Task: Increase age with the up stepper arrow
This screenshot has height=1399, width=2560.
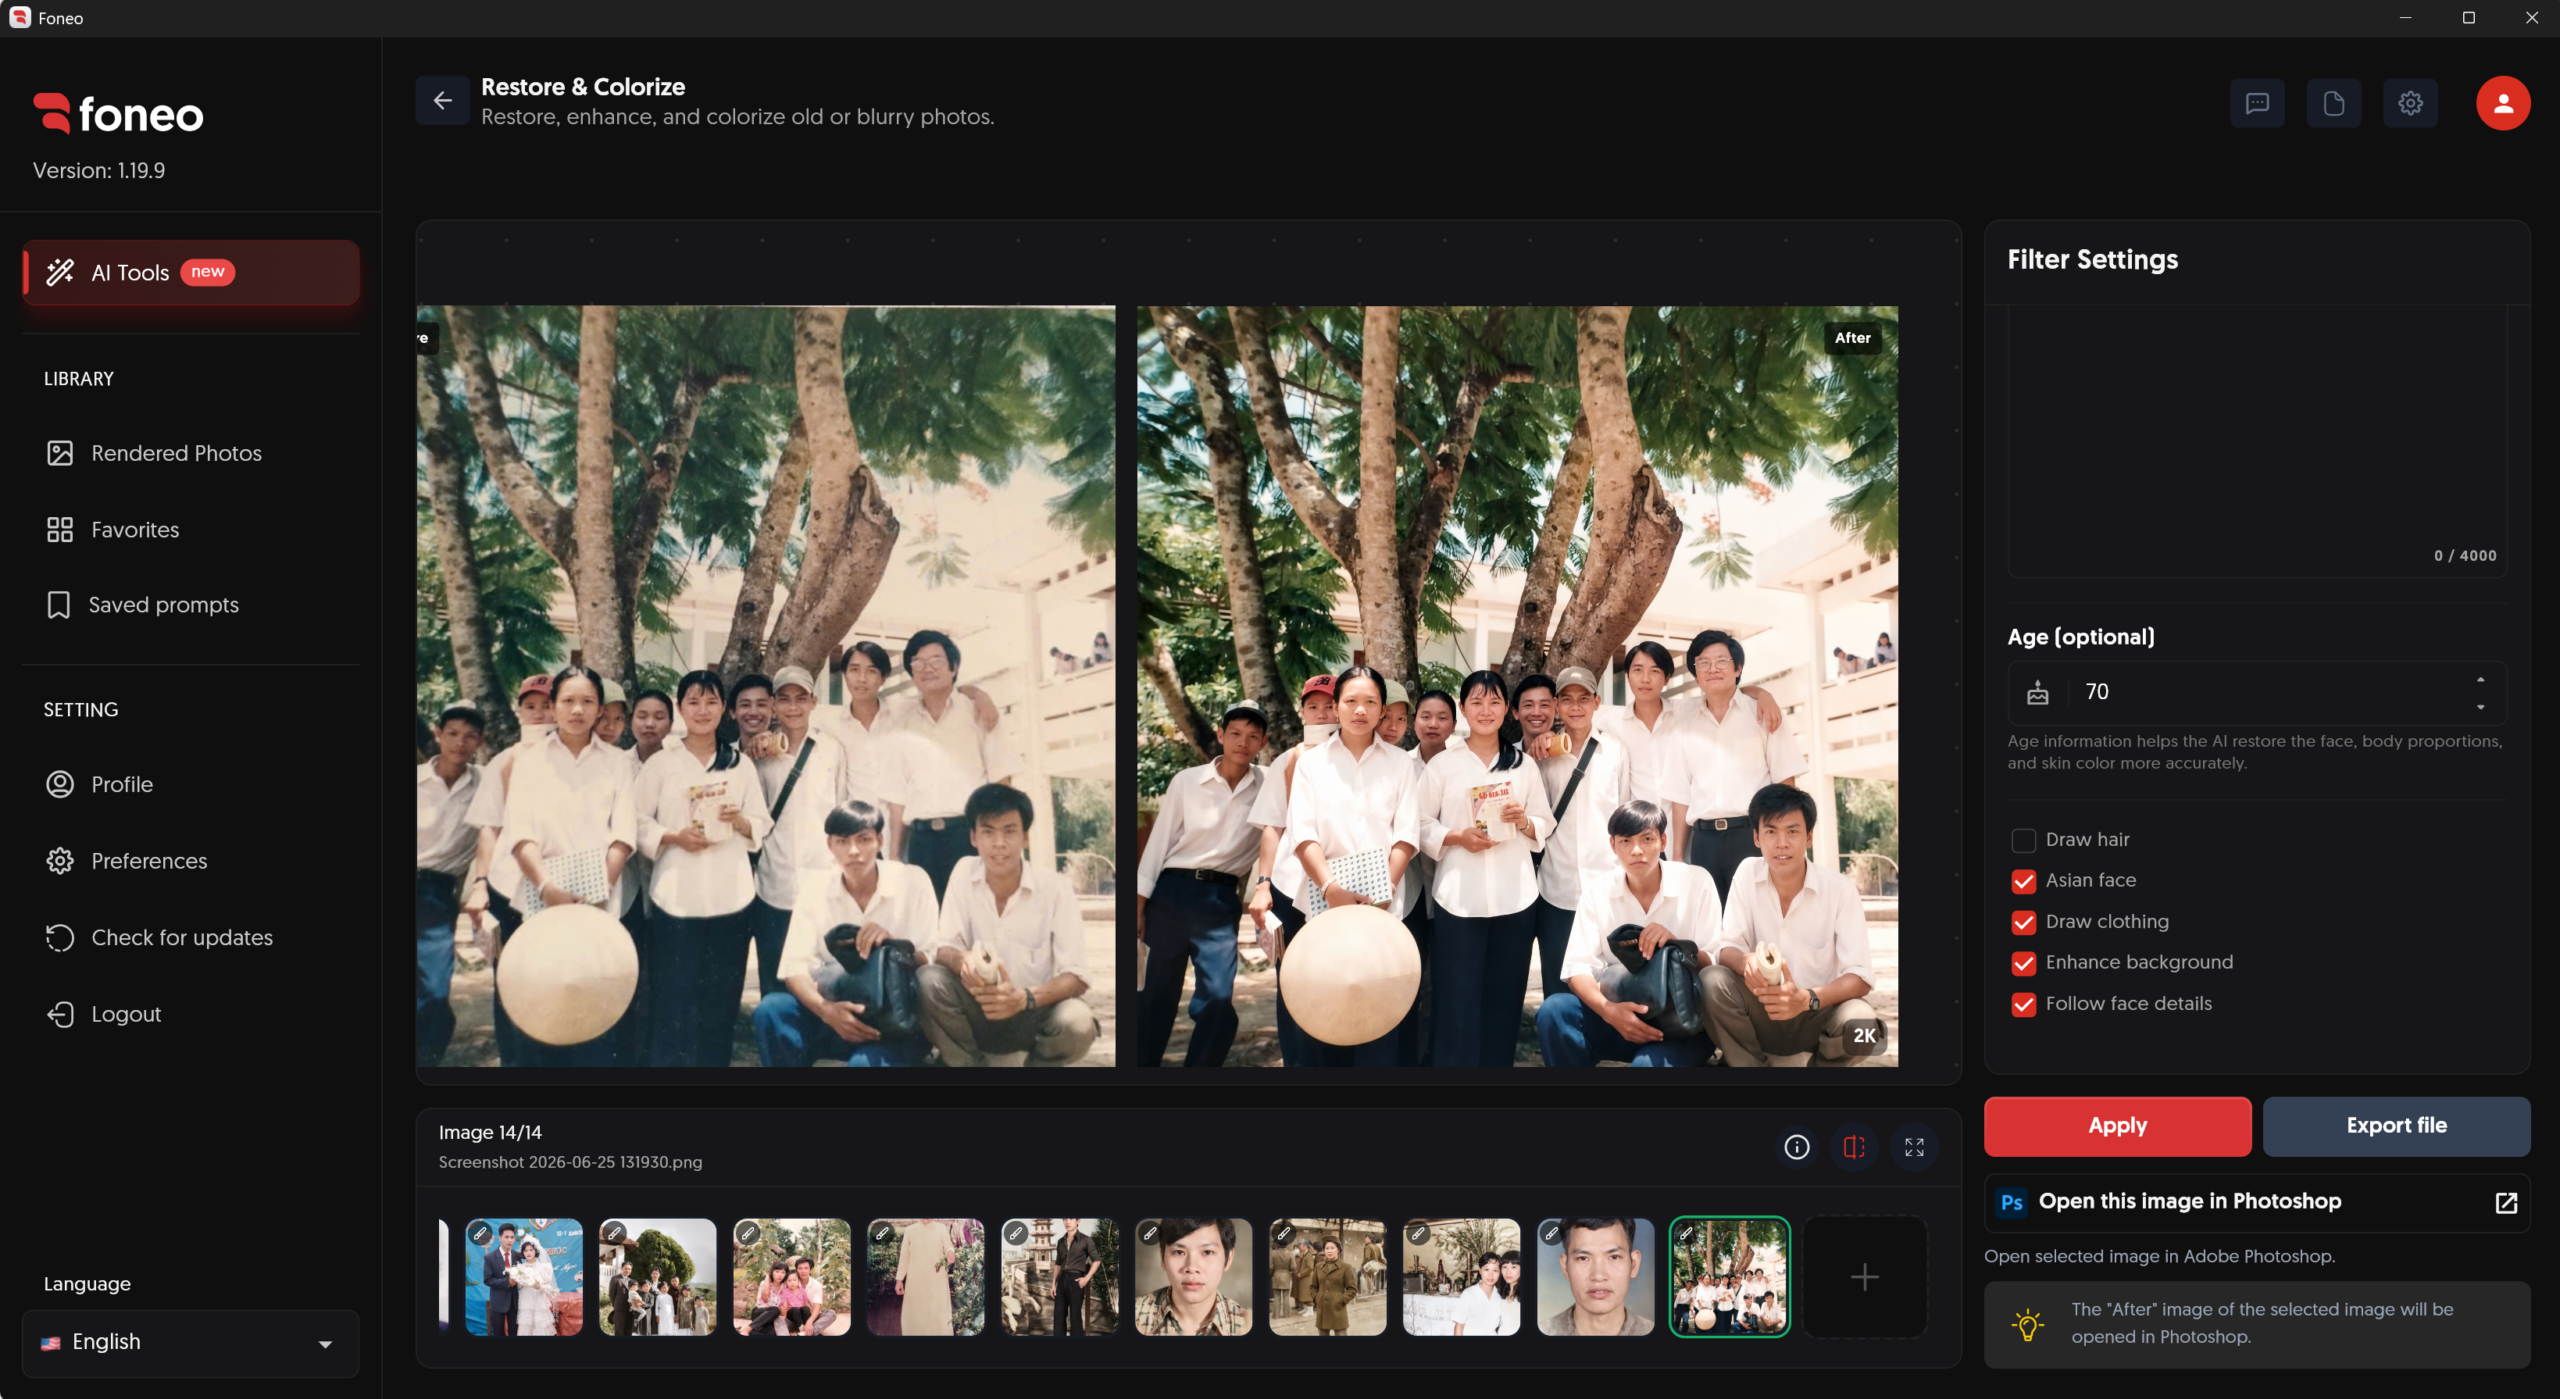Action: coord(2480,680)
